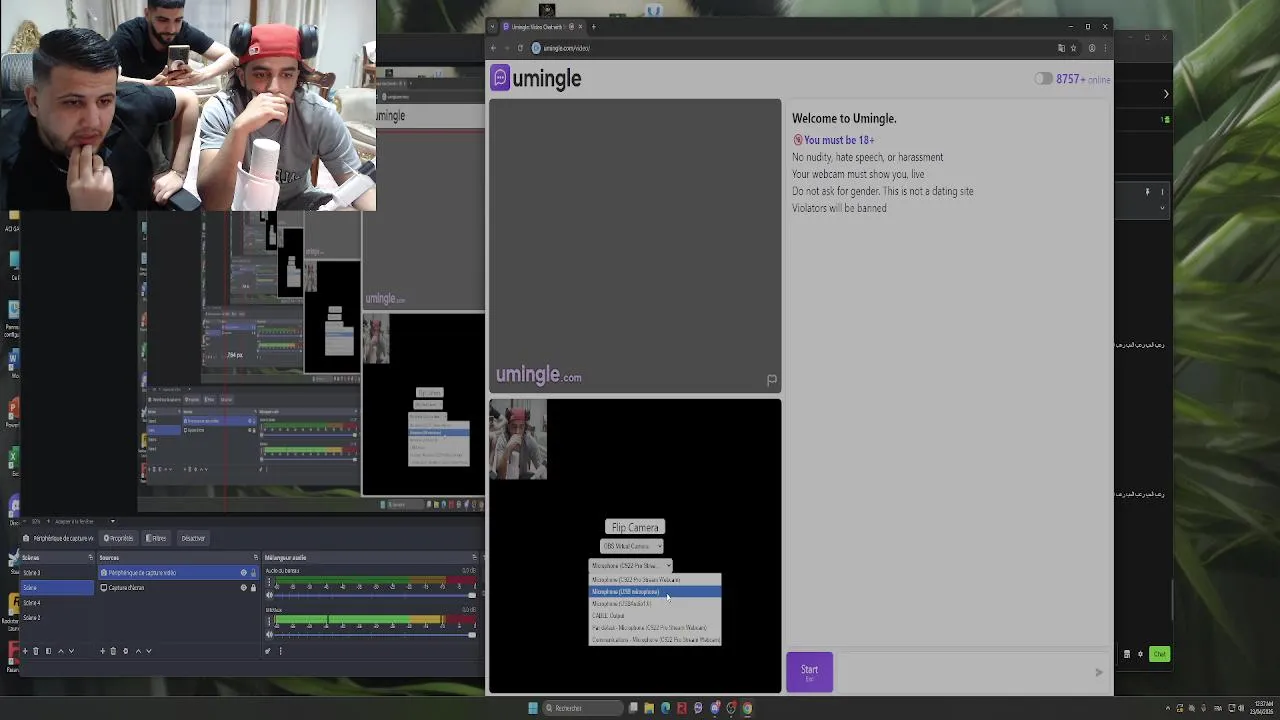Add a new scene with plus icon
The width and height of the screenshot is (1280, 720).
(25, 651)
